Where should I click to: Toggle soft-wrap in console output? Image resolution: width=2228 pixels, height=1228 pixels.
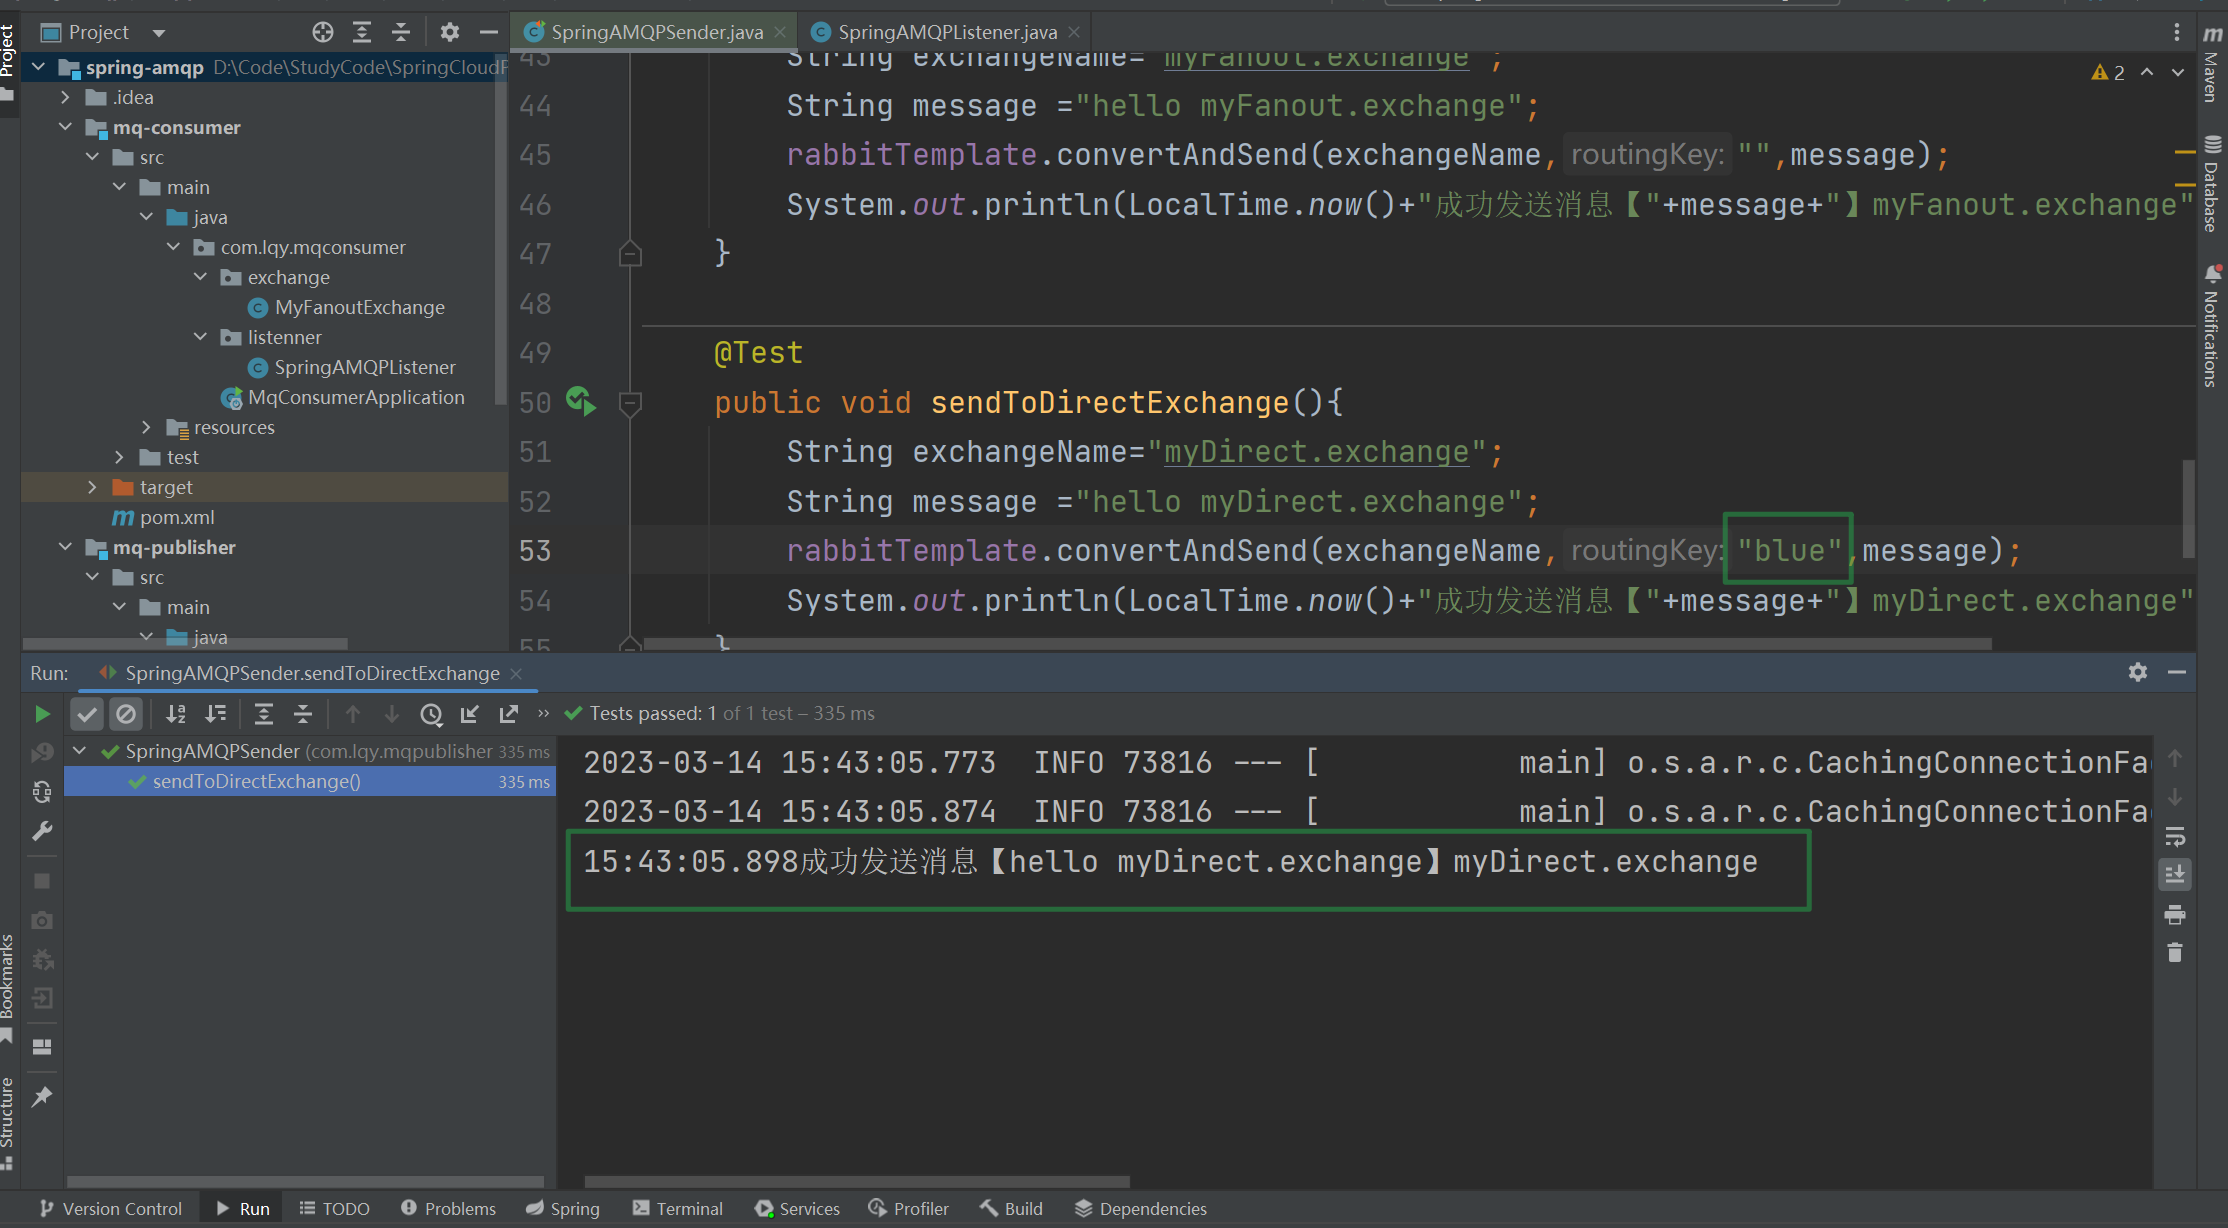(2175, 837)
